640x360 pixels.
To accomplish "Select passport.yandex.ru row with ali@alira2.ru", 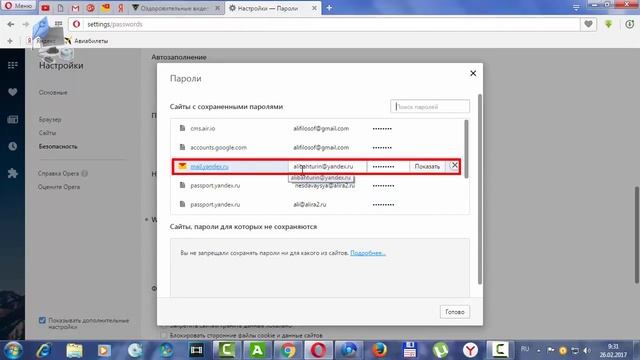I will (318, 204).
